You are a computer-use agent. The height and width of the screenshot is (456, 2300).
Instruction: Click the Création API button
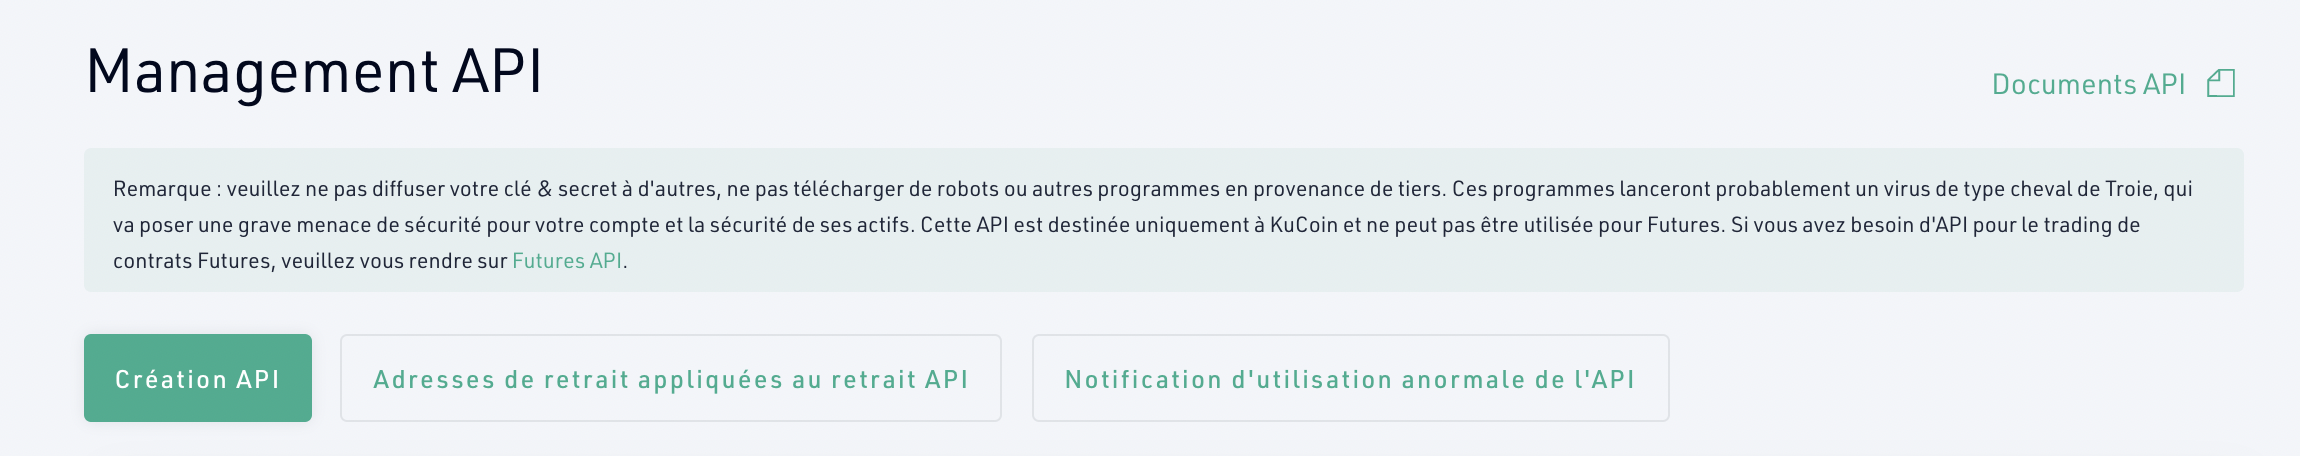tap(198, 378)
